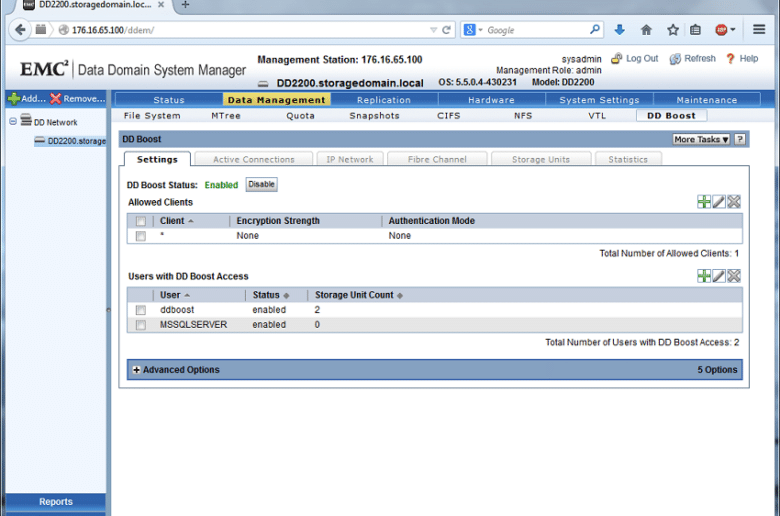Click the Remove system red X icon
The width and height of the screenshot is (780, 516).
55,99
